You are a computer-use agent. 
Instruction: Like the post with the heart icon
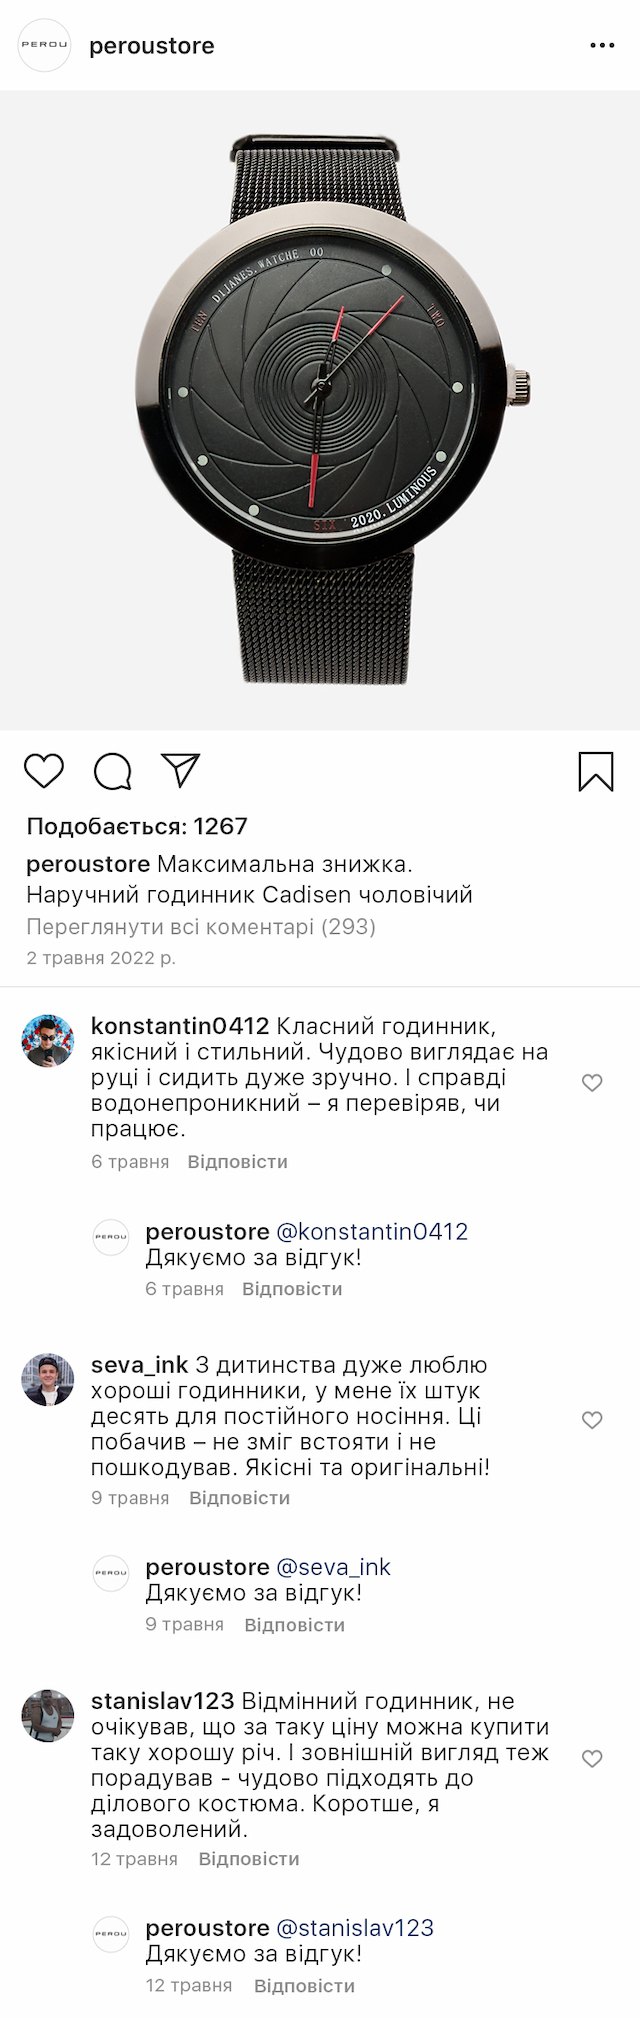[x=44, y=771]
